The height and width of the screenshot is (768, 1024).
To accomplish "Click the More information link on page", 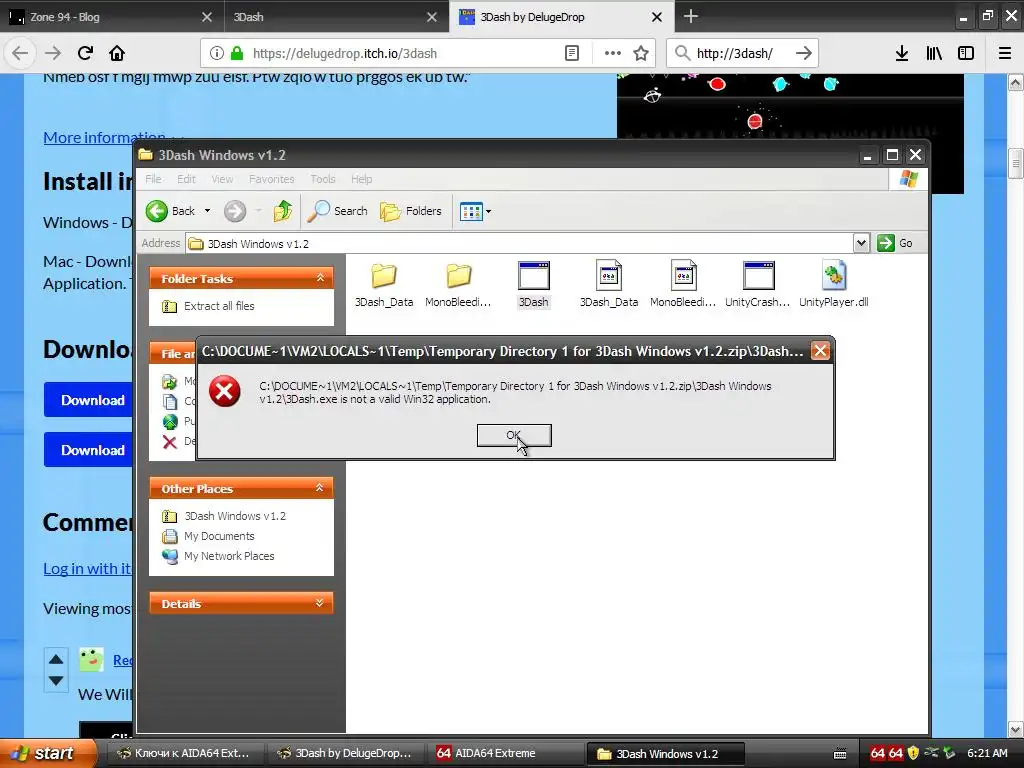I will (x=104, y=137).
